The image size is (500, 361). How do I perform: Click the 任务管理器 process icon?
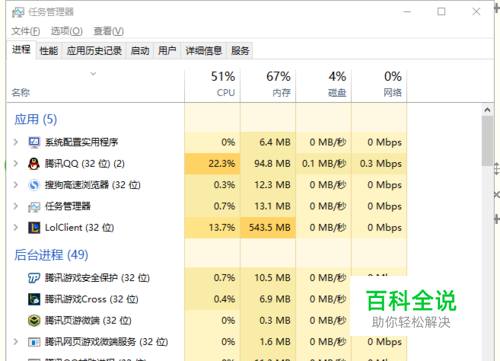click(34, 207)
